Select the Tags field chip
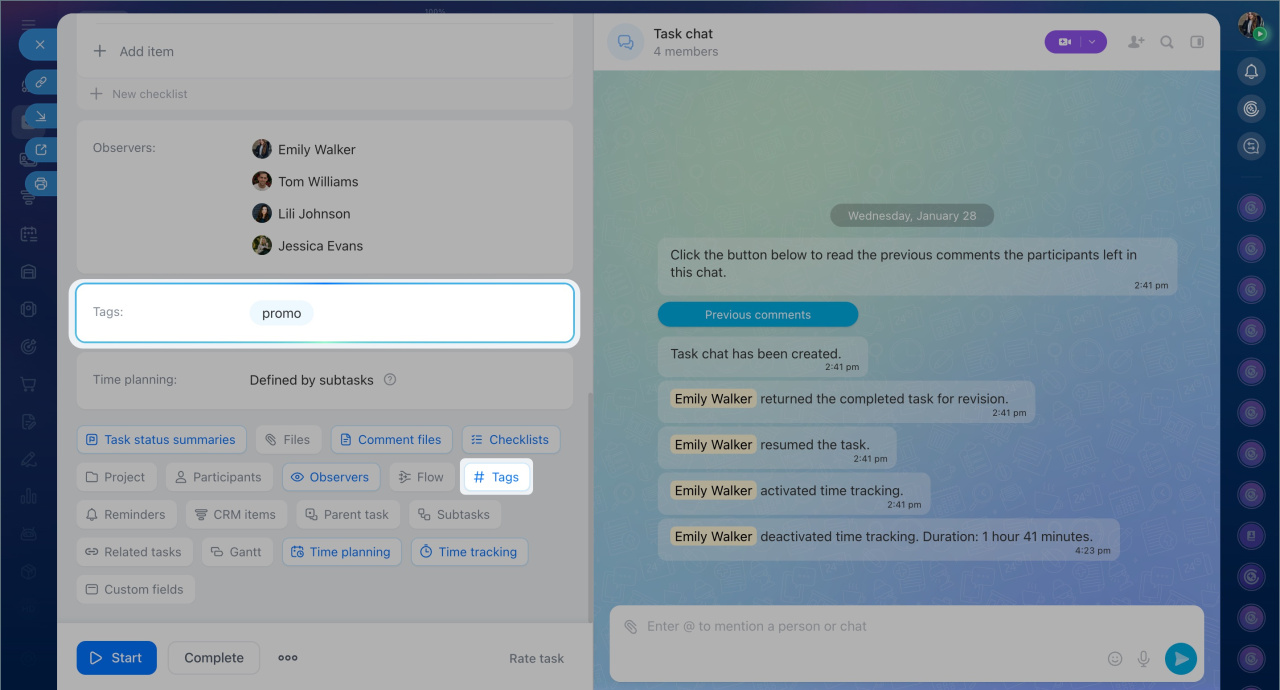 tap(496, 477)
